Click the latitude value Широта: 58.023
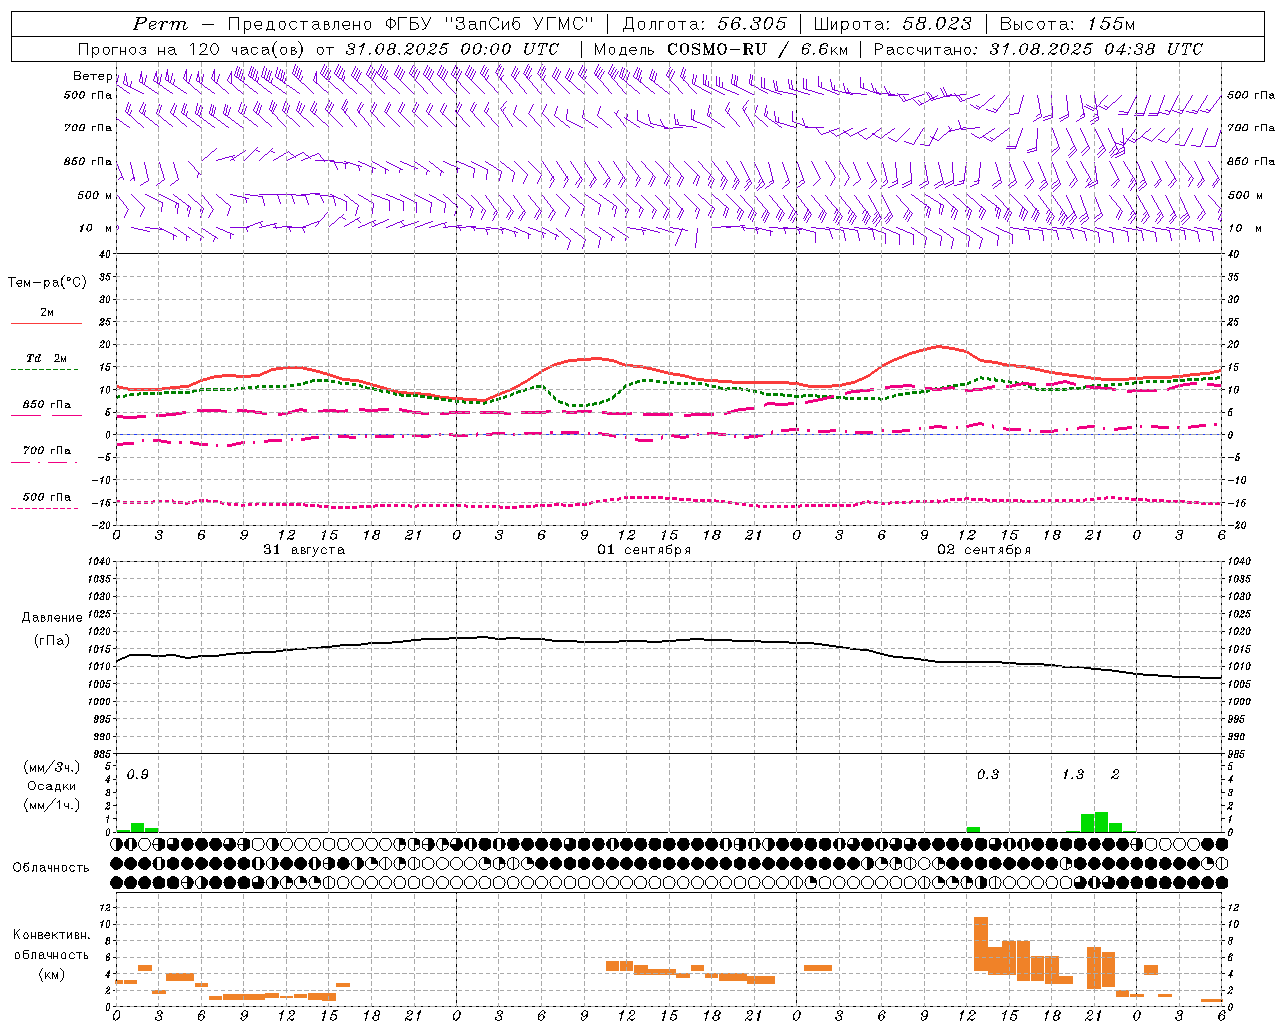This screenshot has height=1024, width=1280. pos(892,24)
